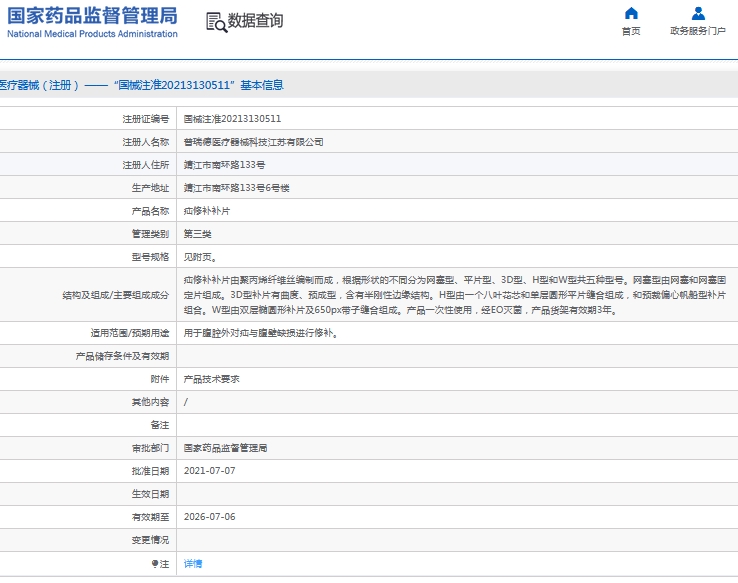Select attachment value 产品技术要求
The height and width of the screenshot is (583, 738).
coord(211,379)
